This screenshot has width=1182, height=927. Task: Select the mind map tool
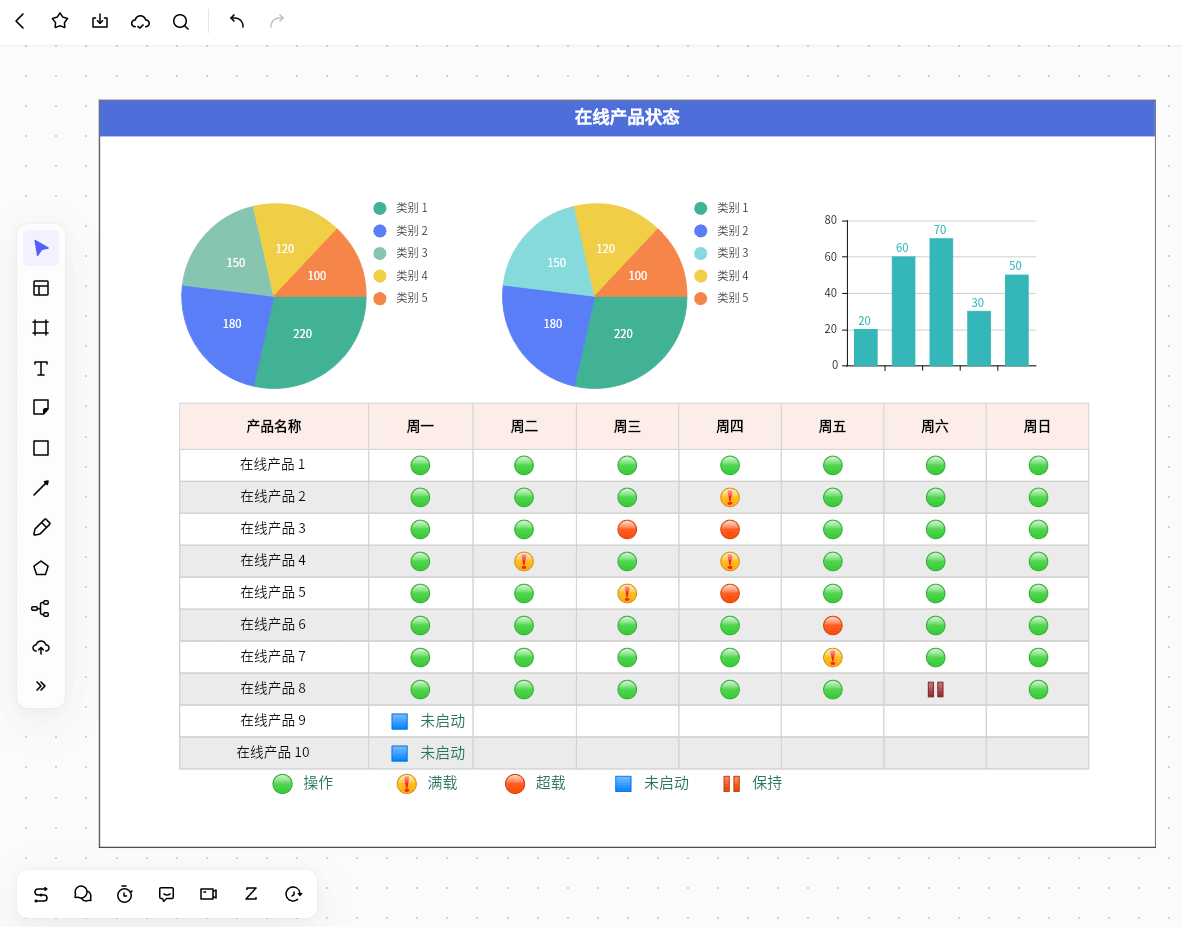[41, 608]
